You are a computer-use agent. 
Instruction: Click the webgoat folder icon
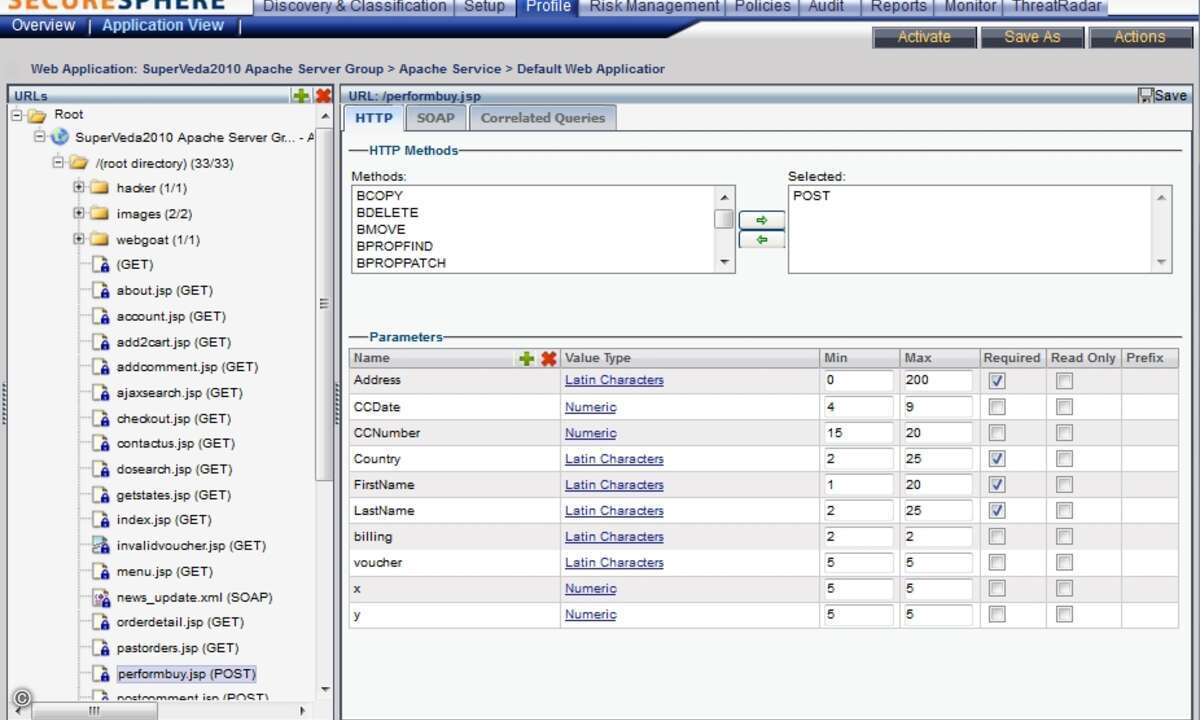tap(99, 240)
